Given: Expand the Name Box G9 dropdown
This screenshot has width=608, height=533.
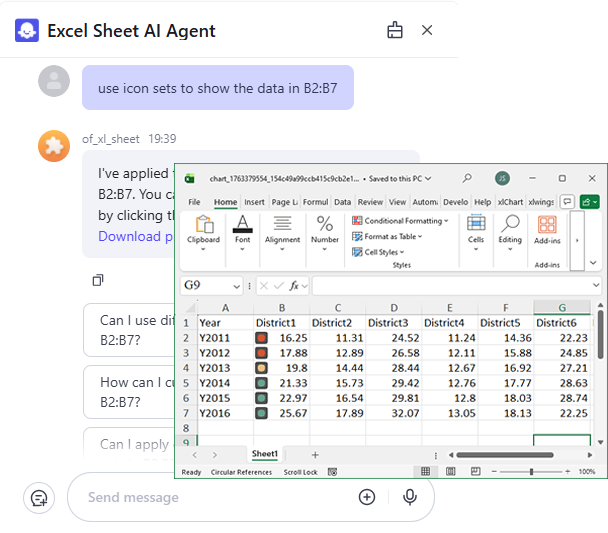Looking at the screenshot, I should click(x=236, y=286).
